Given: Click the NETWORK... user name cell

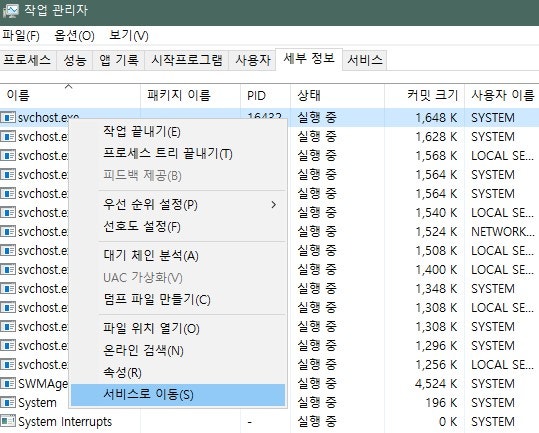Looking at the screenshot, I should 503,232.
